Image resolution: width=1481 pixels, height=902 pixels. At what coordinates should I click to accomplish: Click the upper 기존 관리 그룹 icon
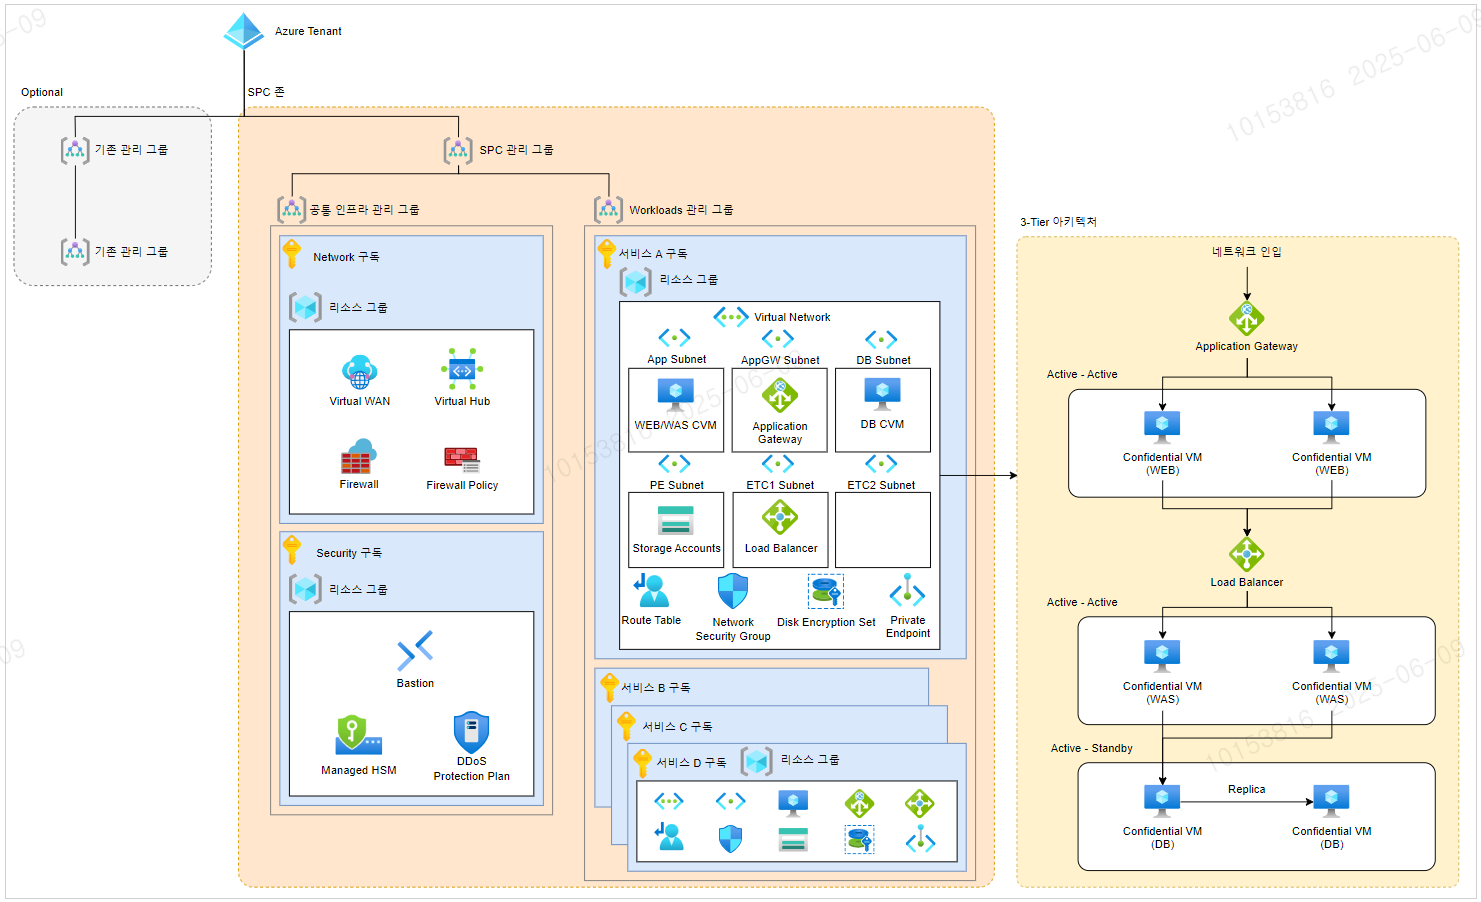(75, 150)
